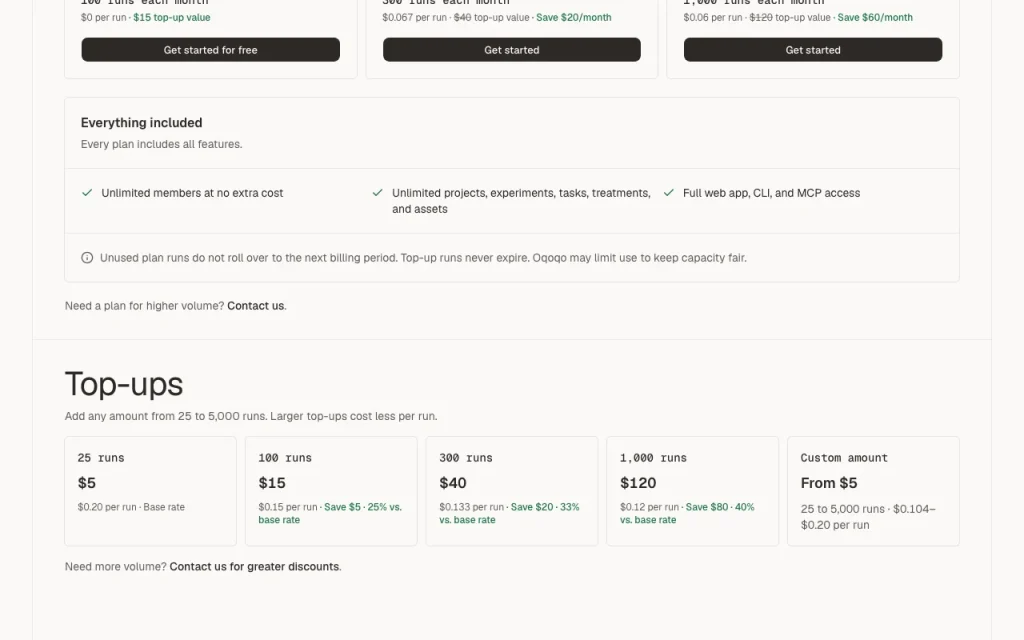Click 'Full web app, CLI, and MCP access' text
The width and height of the screenshot is (1024, 640).
771,193
